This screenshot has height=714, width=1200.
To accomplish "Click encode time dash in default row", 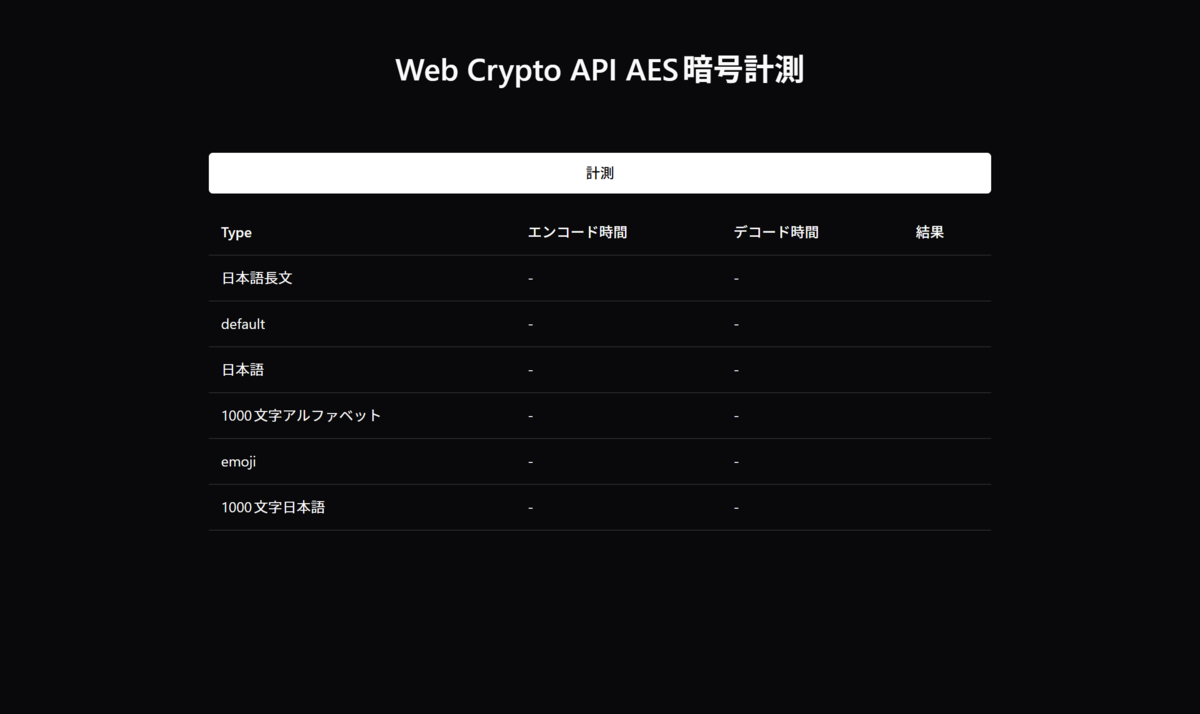I will click(531, 325).
